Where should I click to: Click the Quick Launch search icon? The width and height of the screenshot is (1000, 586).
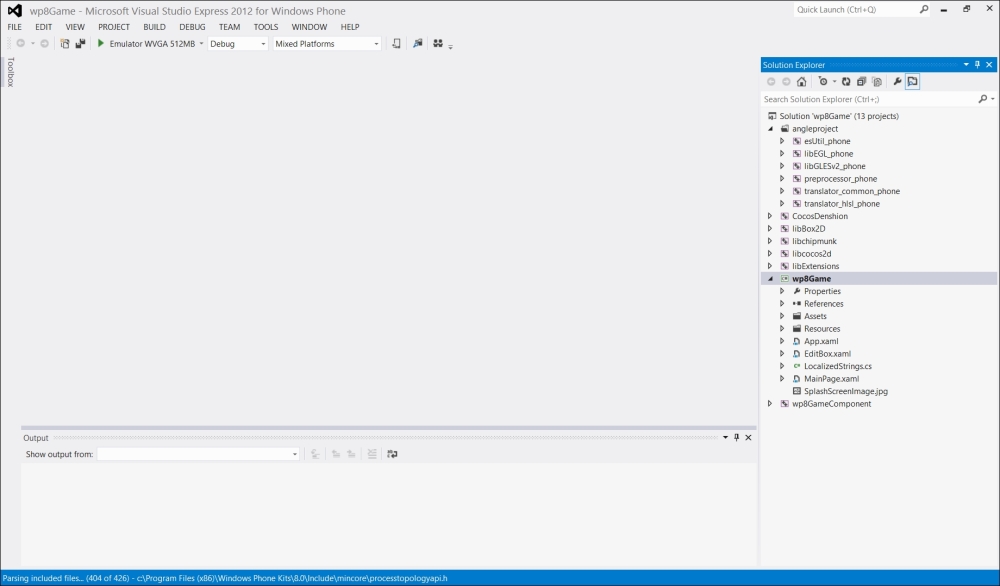click(x=923, y=10)
